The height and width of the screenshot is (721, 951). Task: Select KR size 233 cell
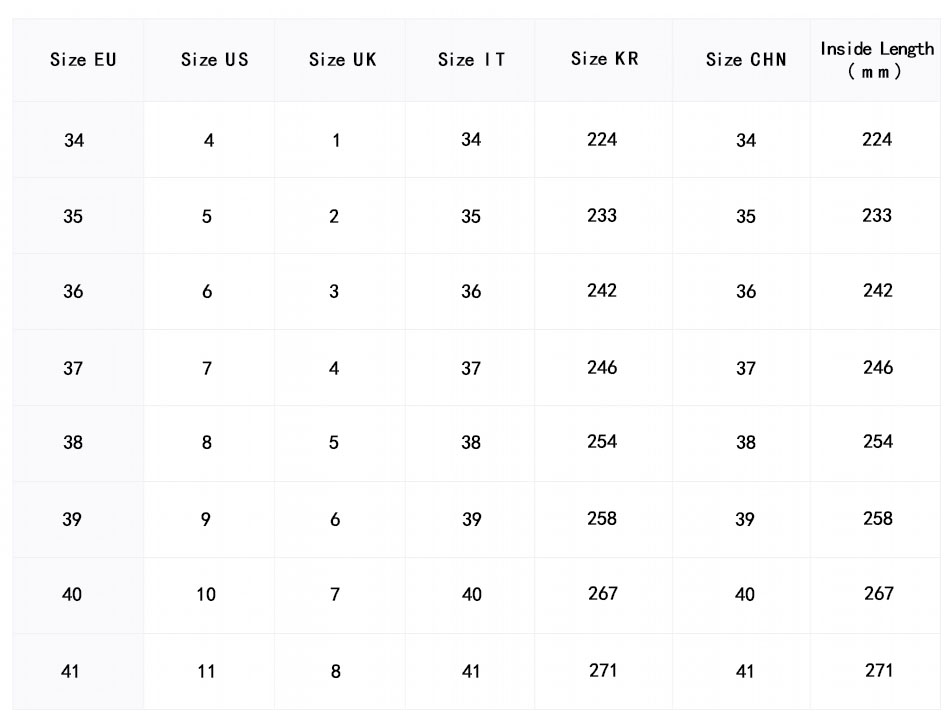[x=602, y=216]
